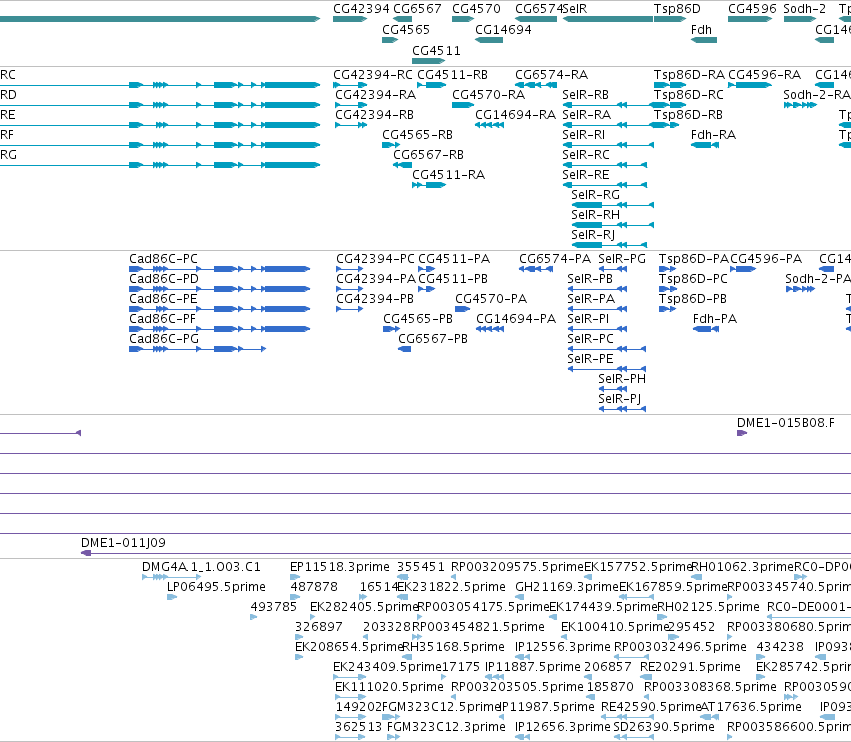Click the CG42394 gene label
This screenshot has width=851, height=742.
[361, 9]
